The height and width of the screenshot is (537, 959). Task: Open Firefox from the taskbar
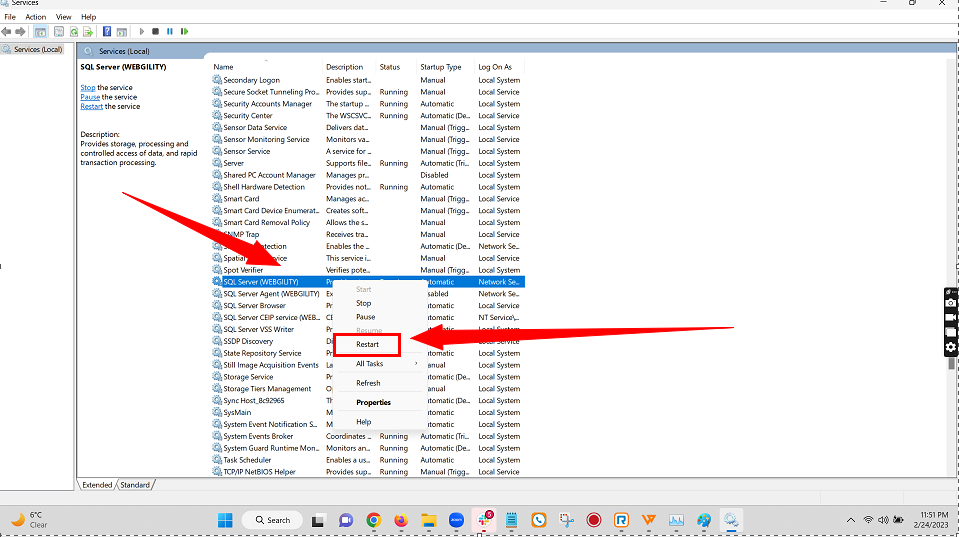pyautogui.click(x=401, y=520)
